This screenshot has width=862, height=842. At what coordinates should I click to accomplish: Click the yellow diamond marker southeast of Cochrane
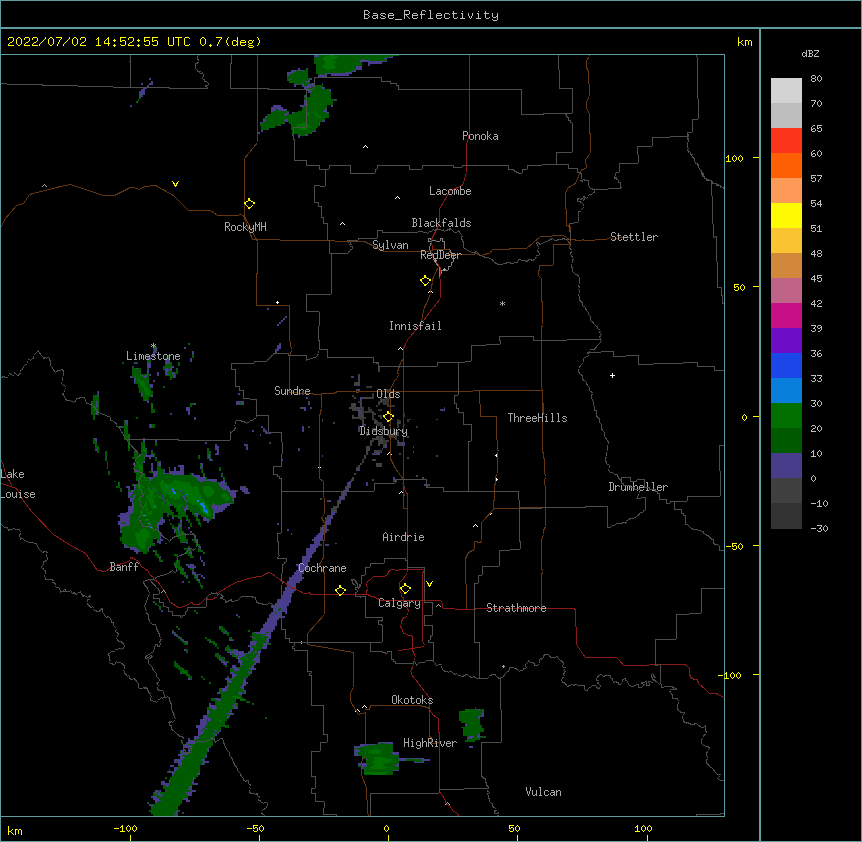(x=340, y=590)
